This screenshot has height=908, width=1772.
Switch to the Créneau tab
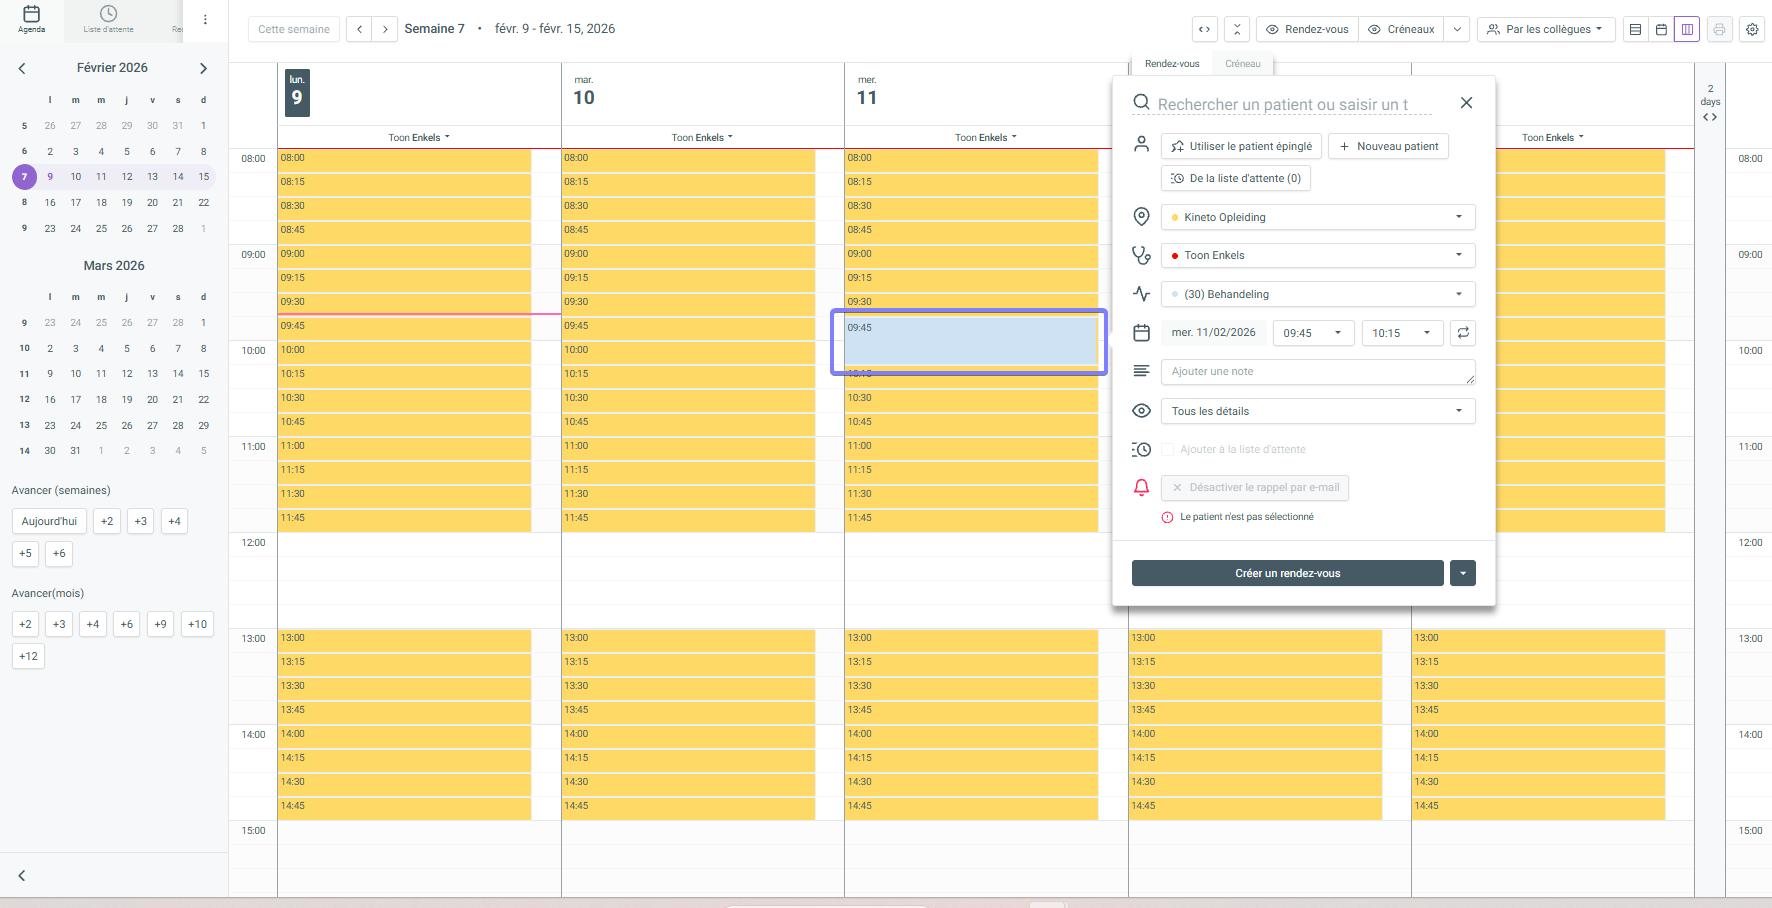pos(1242,64)
